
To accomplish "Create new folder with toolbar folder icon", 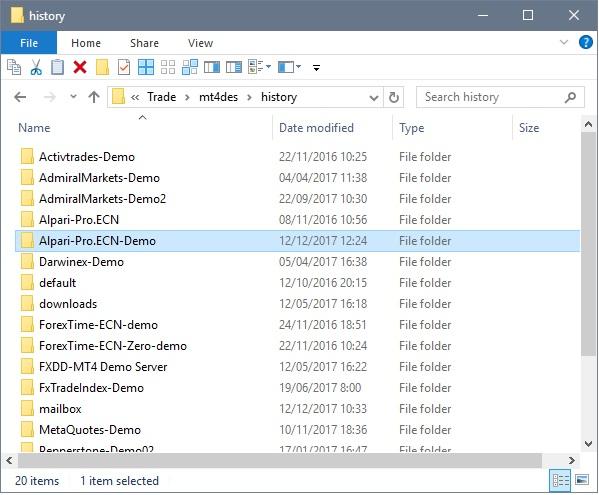I will click(102, 67).
